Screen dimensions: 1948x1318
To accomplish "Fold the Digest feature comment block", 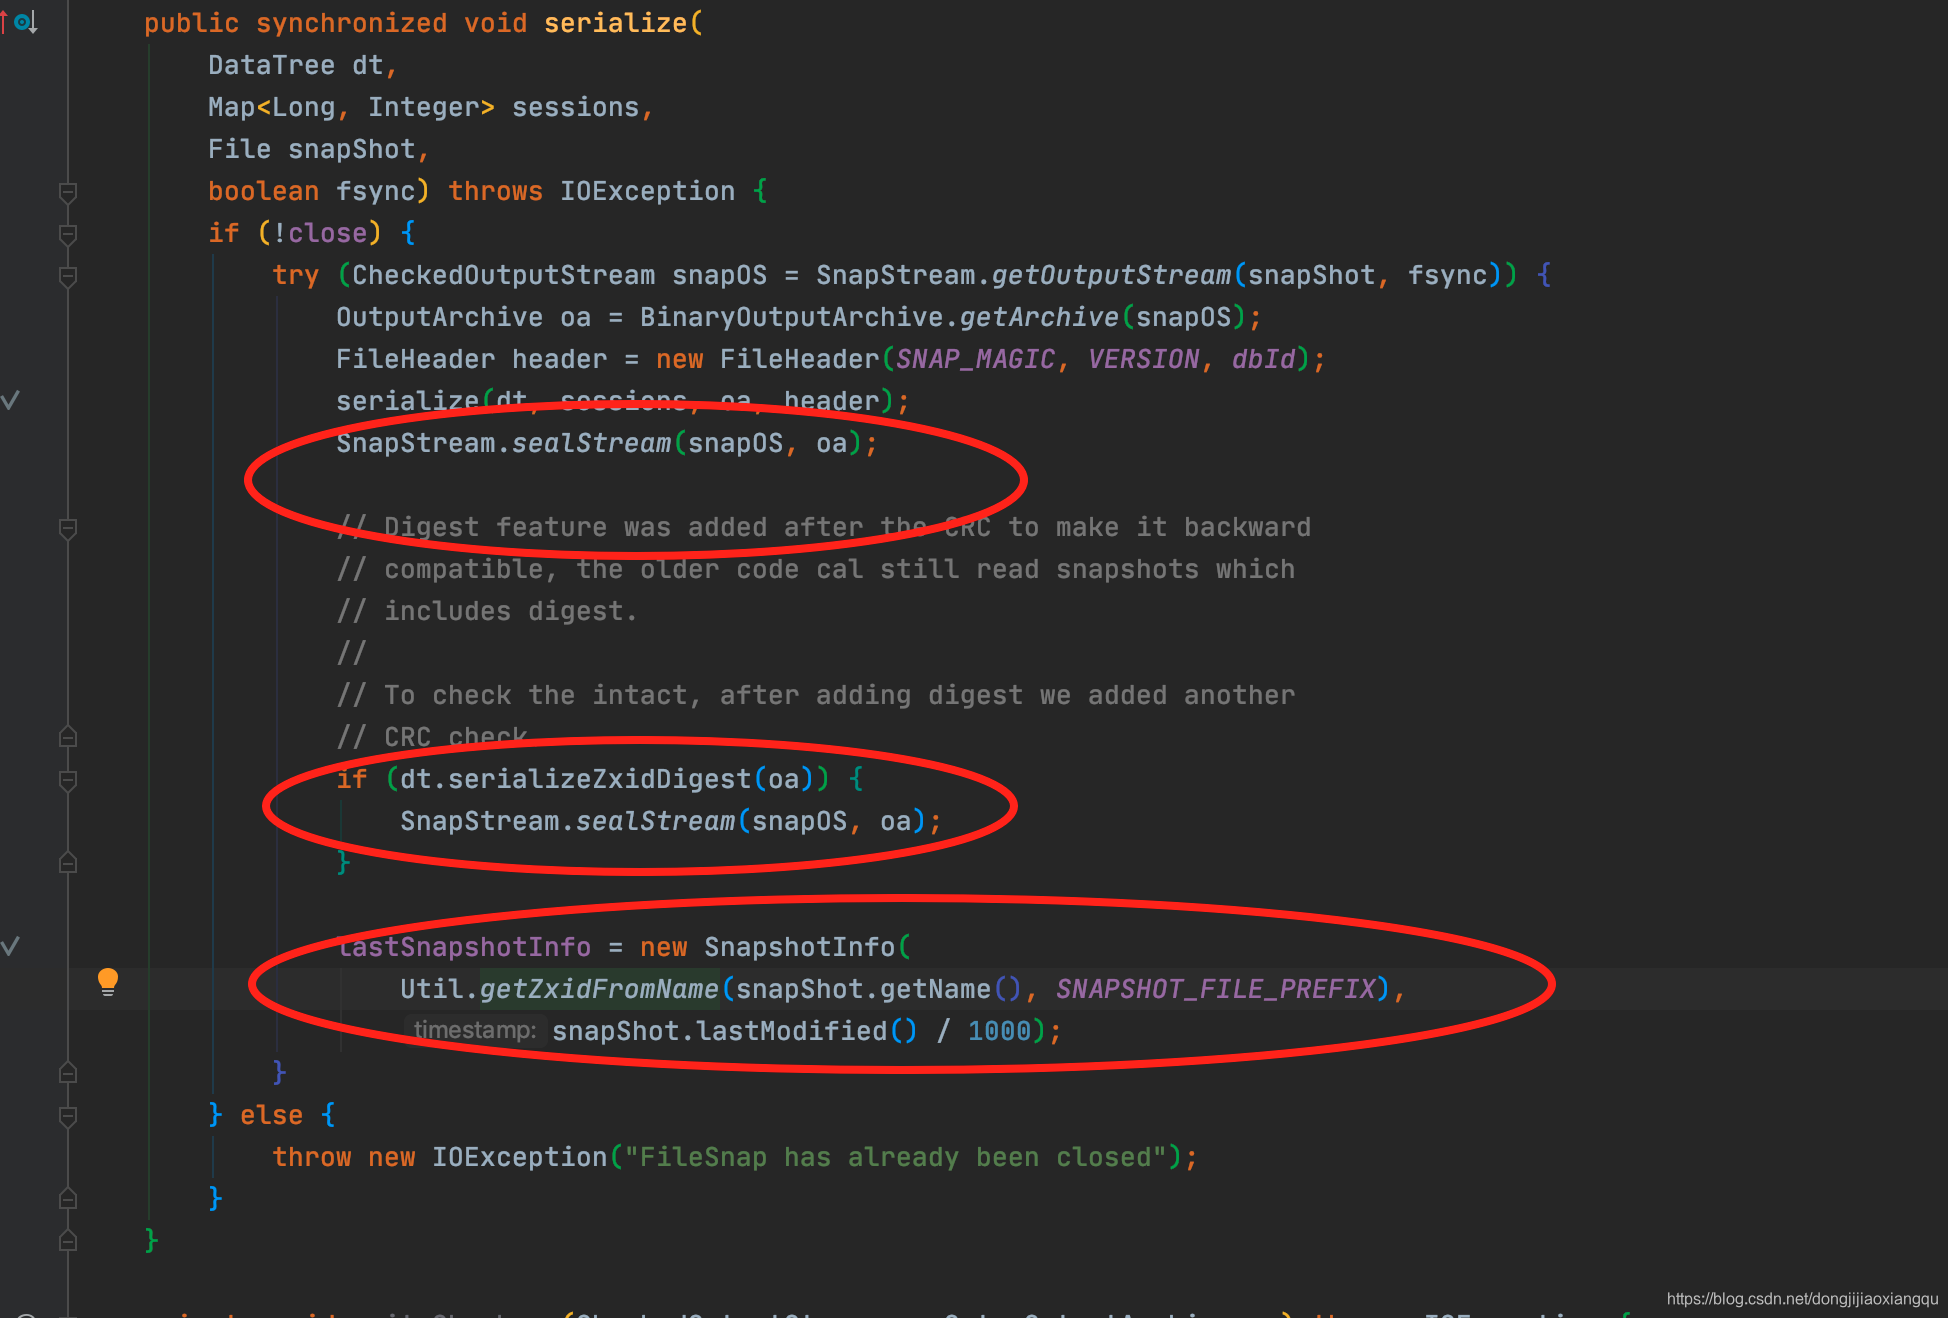I will coord(68,528).
